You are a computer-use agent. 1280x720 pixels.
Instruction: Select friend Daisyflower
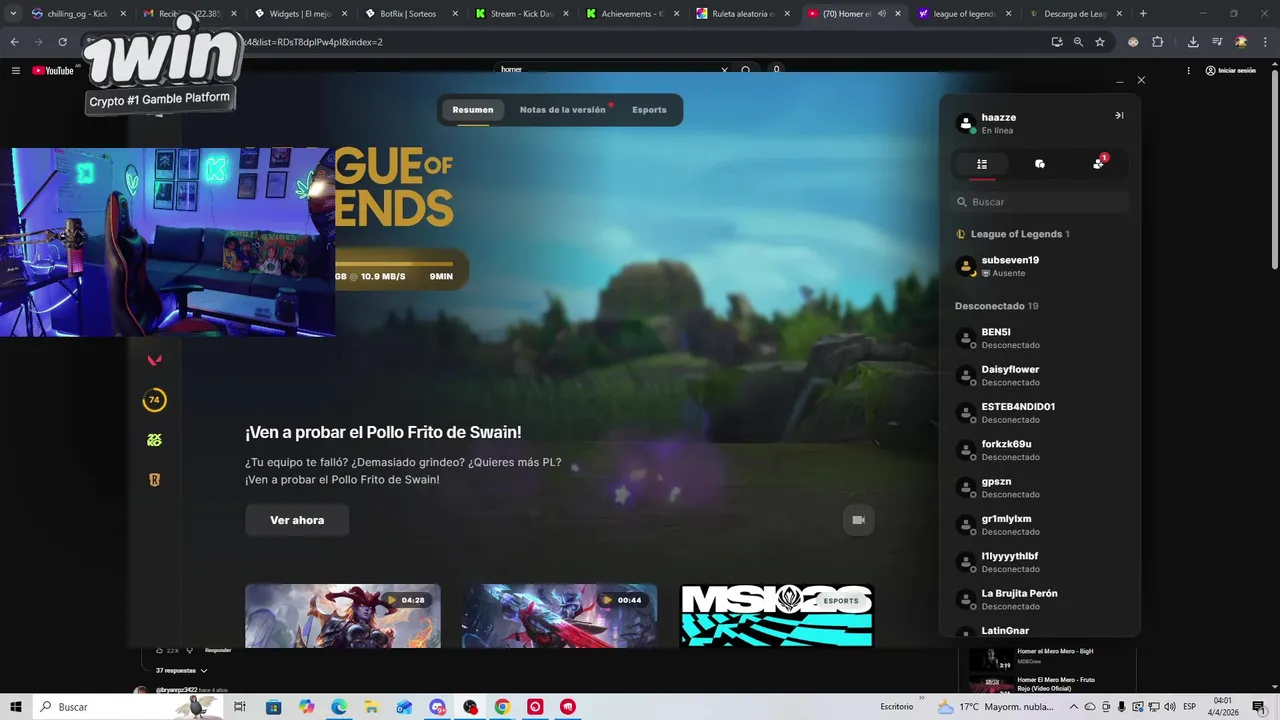[x=1040, y=375]
